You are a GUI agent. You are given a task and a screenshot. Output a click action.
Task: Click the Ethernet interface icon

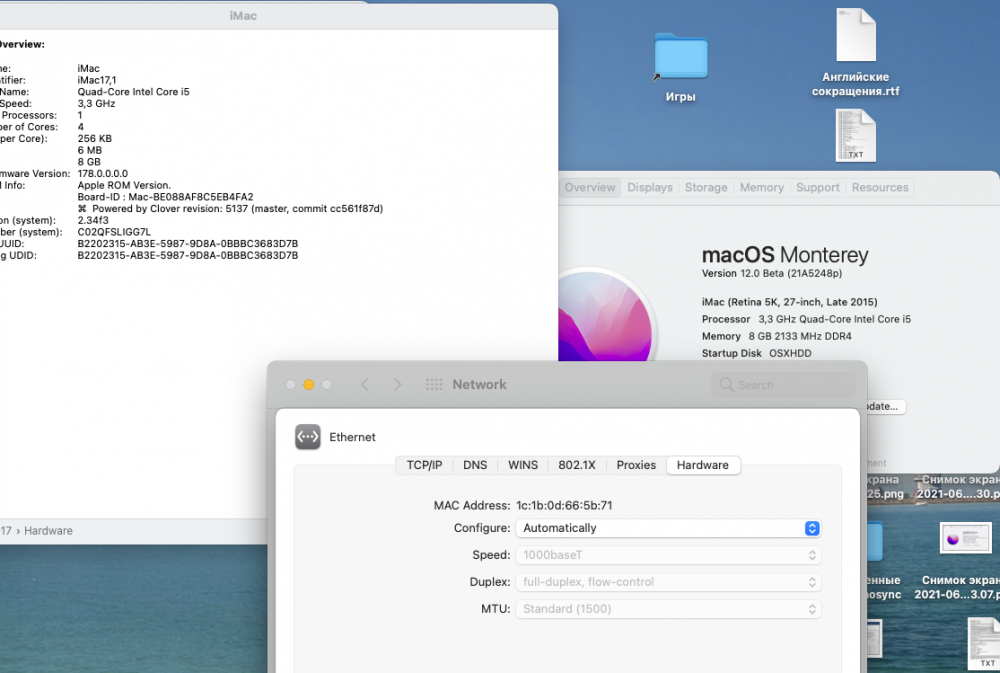pos(307,437)
